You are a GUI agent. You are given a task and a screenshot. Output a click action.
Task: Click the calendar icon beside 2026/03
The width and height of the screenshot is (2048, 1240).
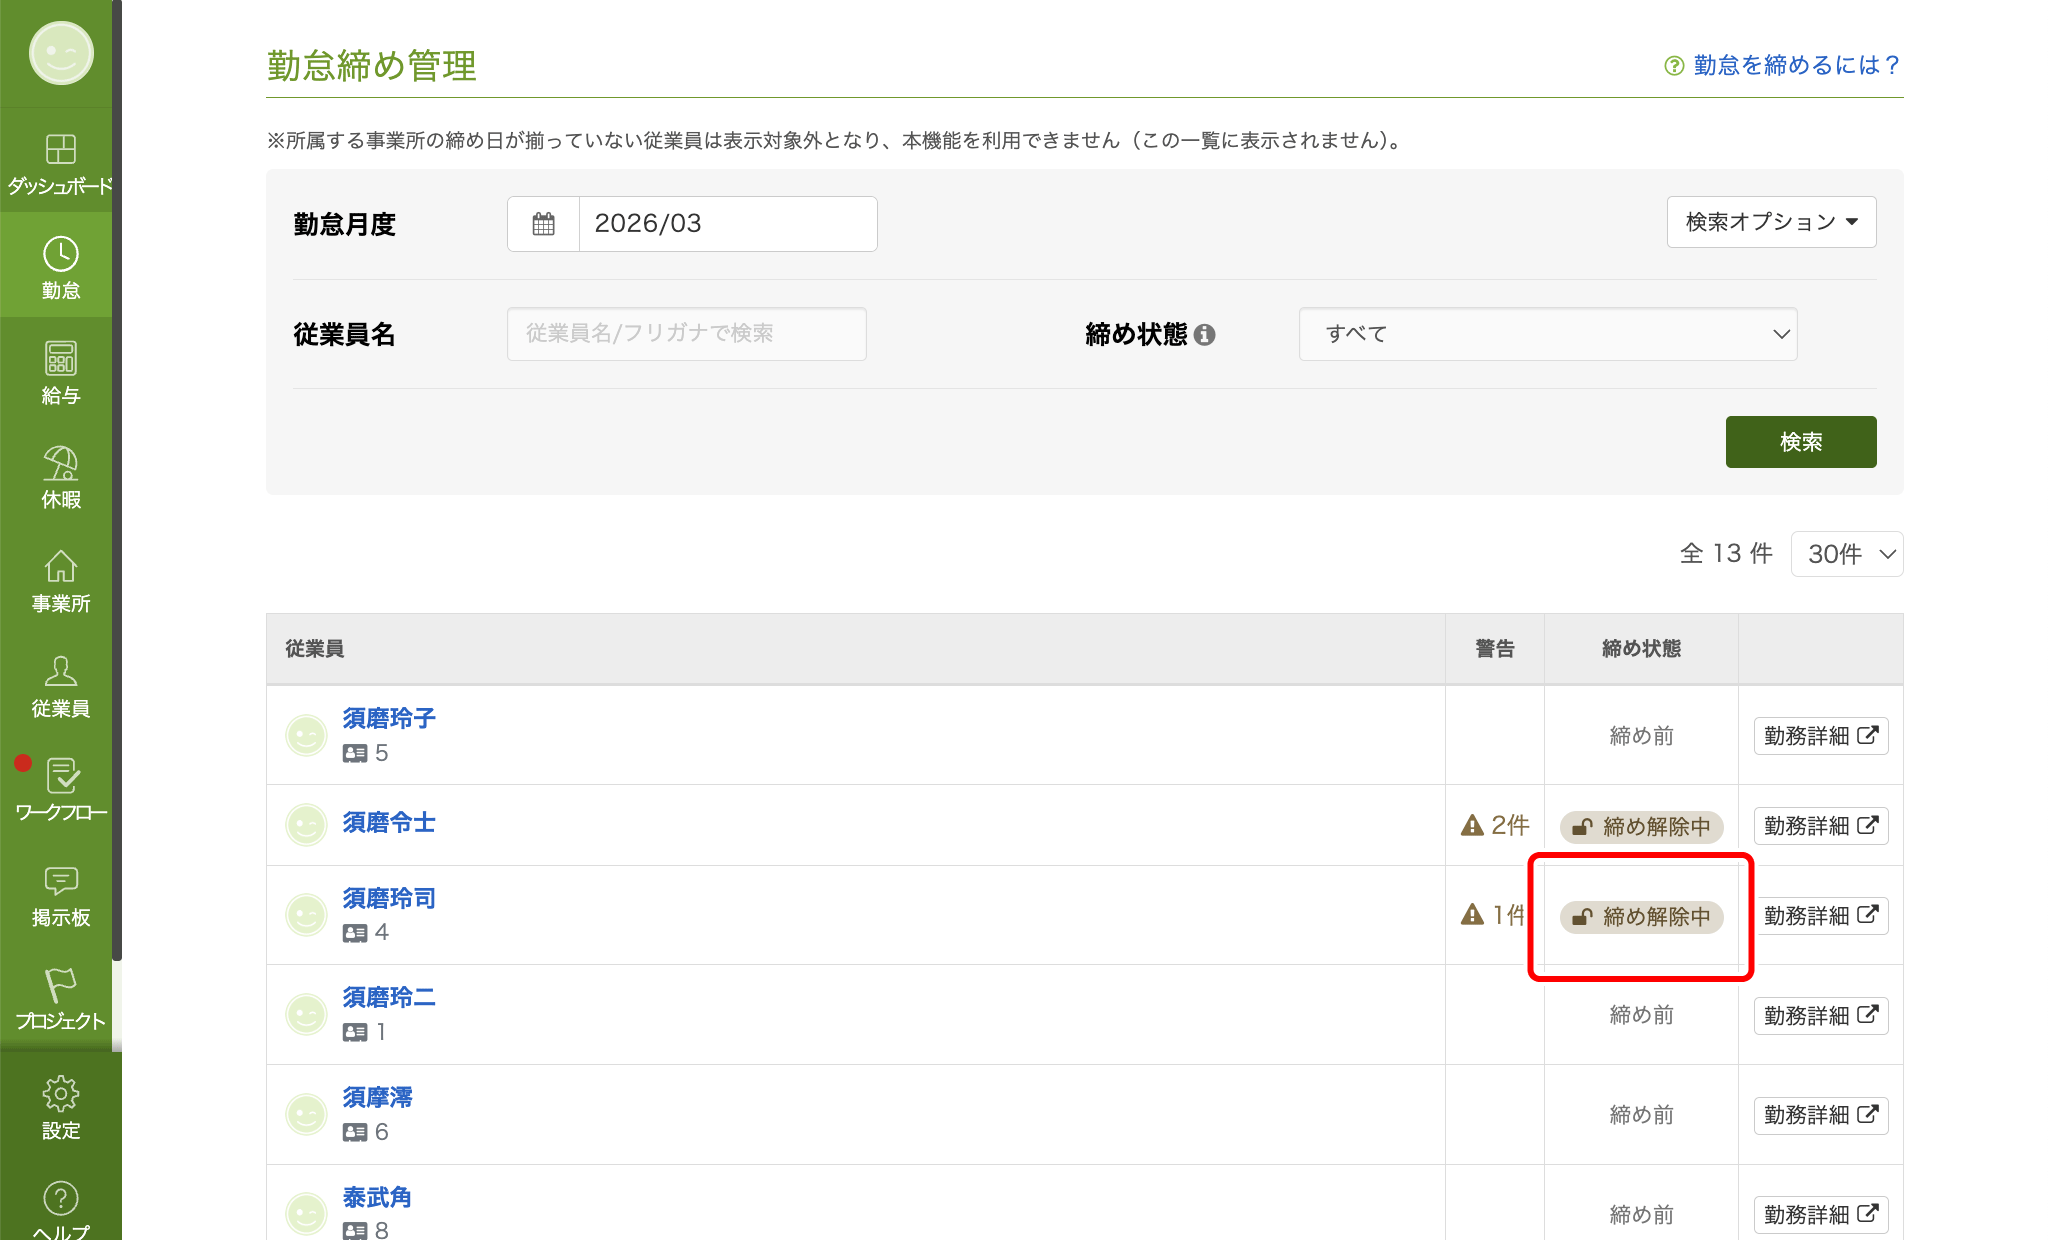pos(543,224)
